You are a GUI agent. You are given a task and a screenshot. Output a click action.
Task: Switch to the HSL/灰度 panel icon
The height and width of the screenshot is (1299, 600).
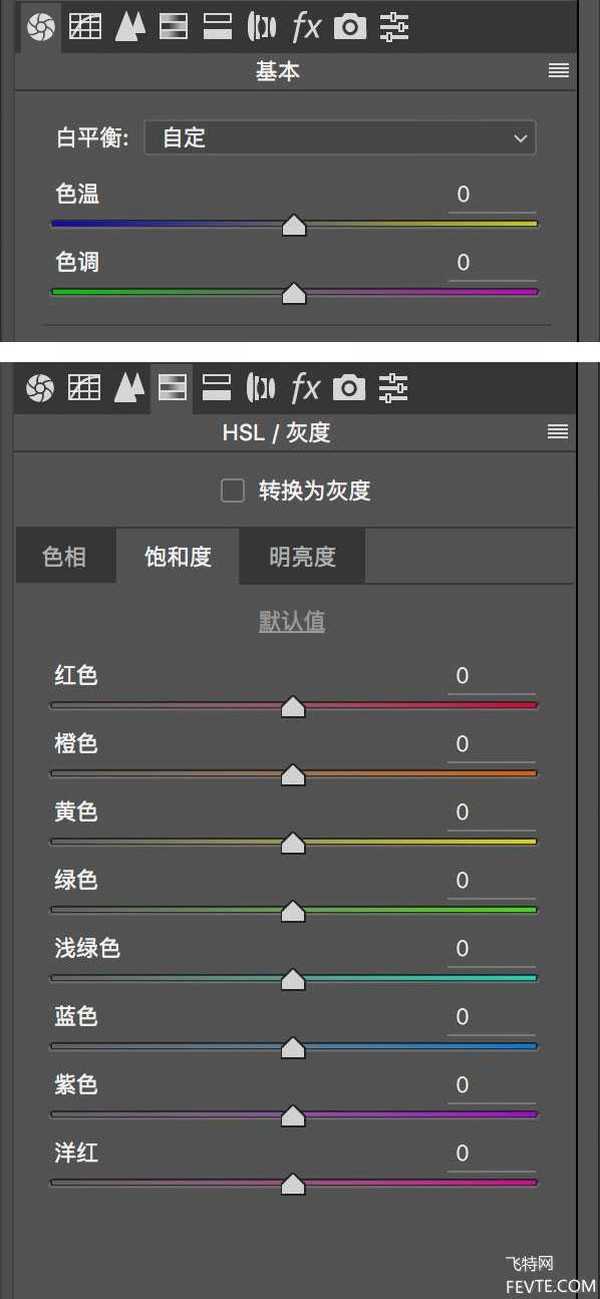173,388
